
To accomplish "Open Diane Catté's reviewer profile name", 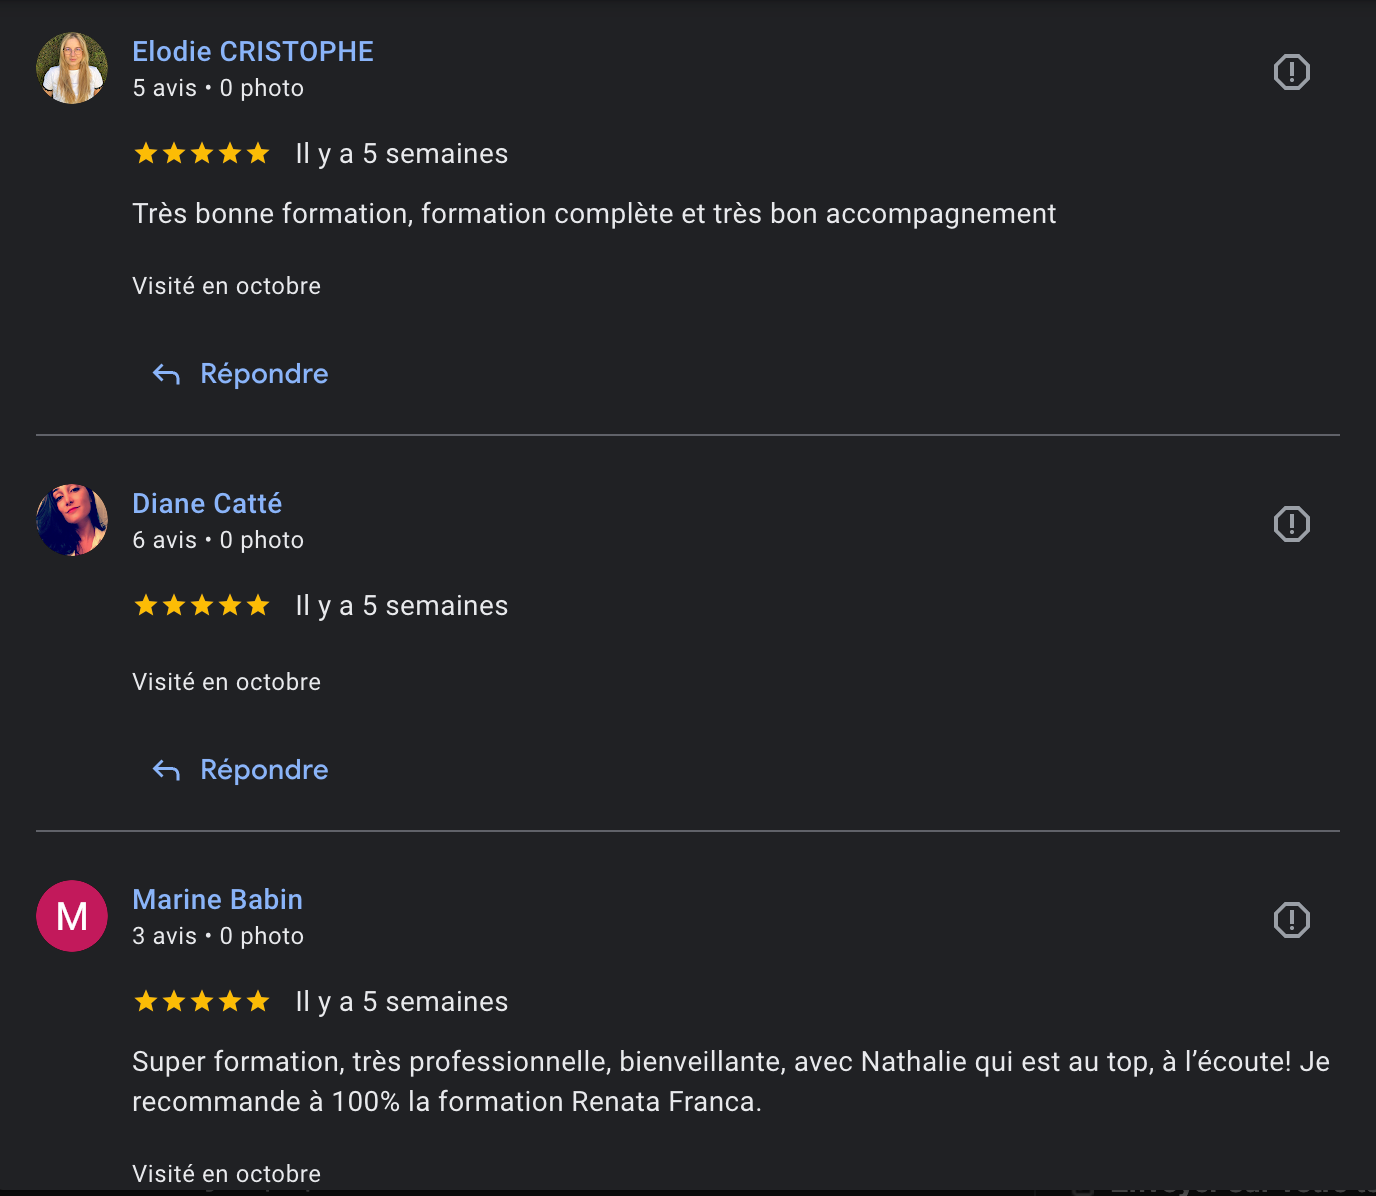I will [207, 503].
